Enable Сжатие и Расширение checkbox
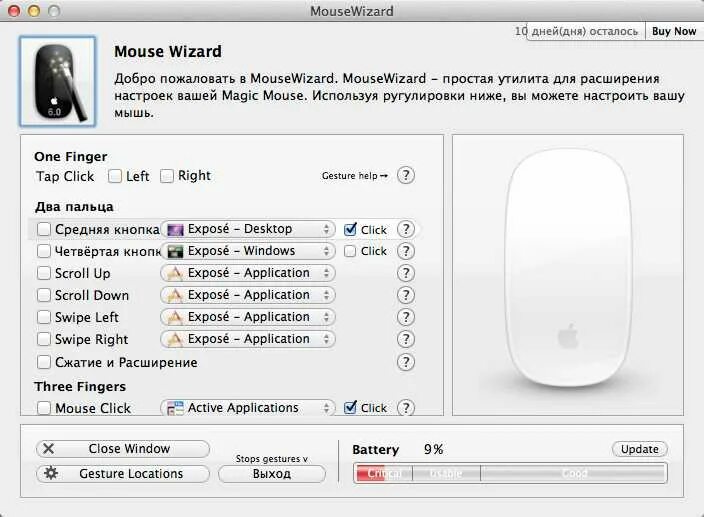704x517 pixels. click(44, 362)
